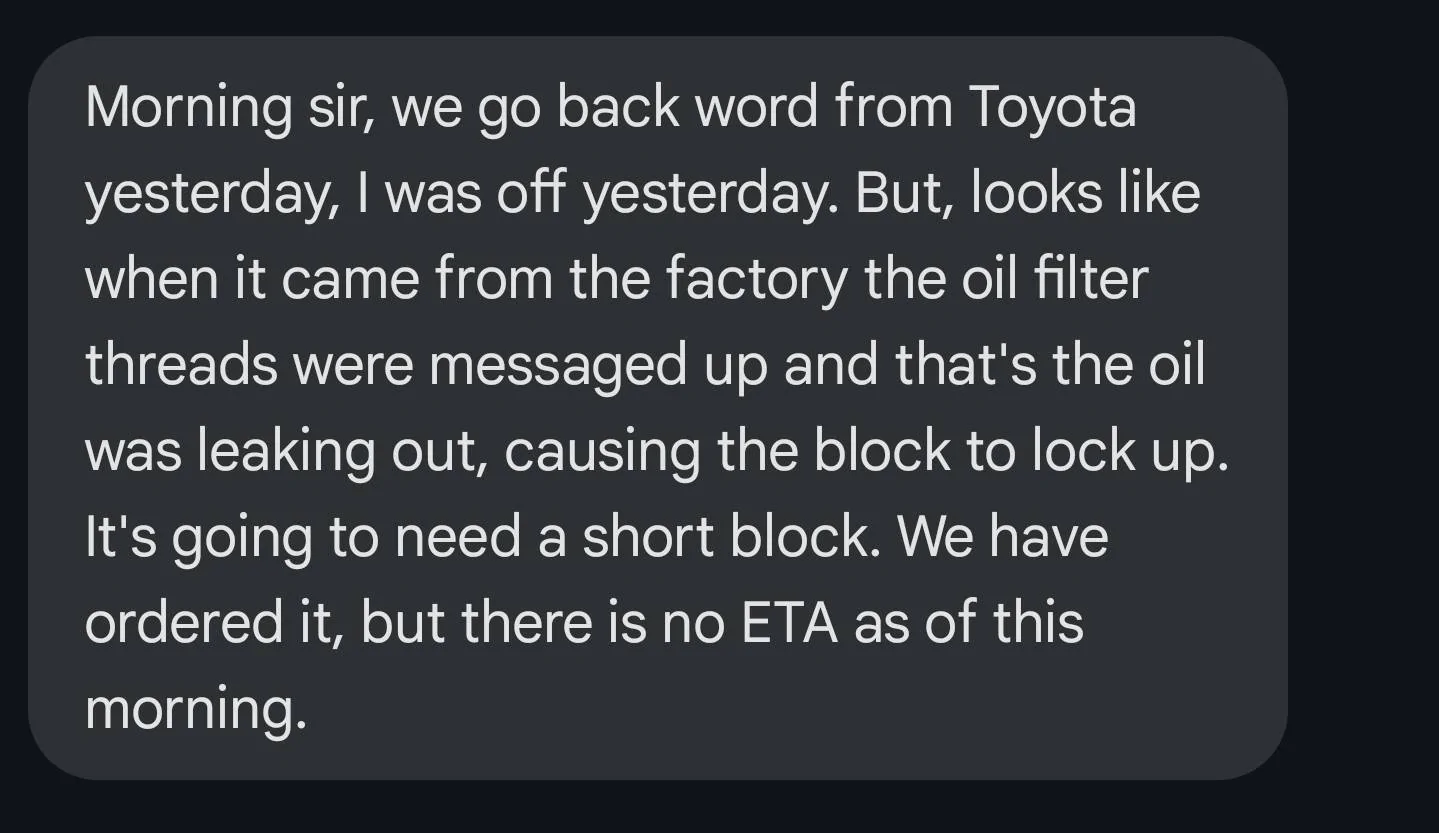The height and width of the screenshot is (833, 1439).
Task: Click the word "threads"
Action: point(181,365)
